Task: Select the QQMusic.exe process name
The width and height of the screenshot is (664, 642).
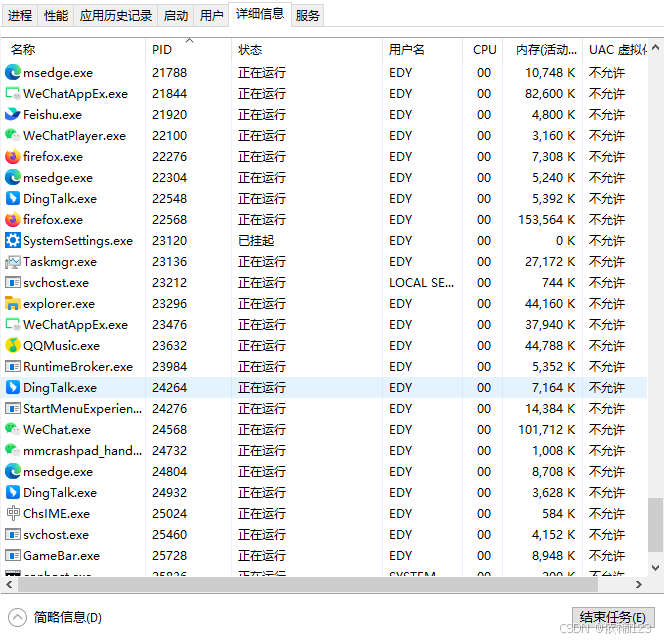Action: pyautogui.click(x=61, y=346)
